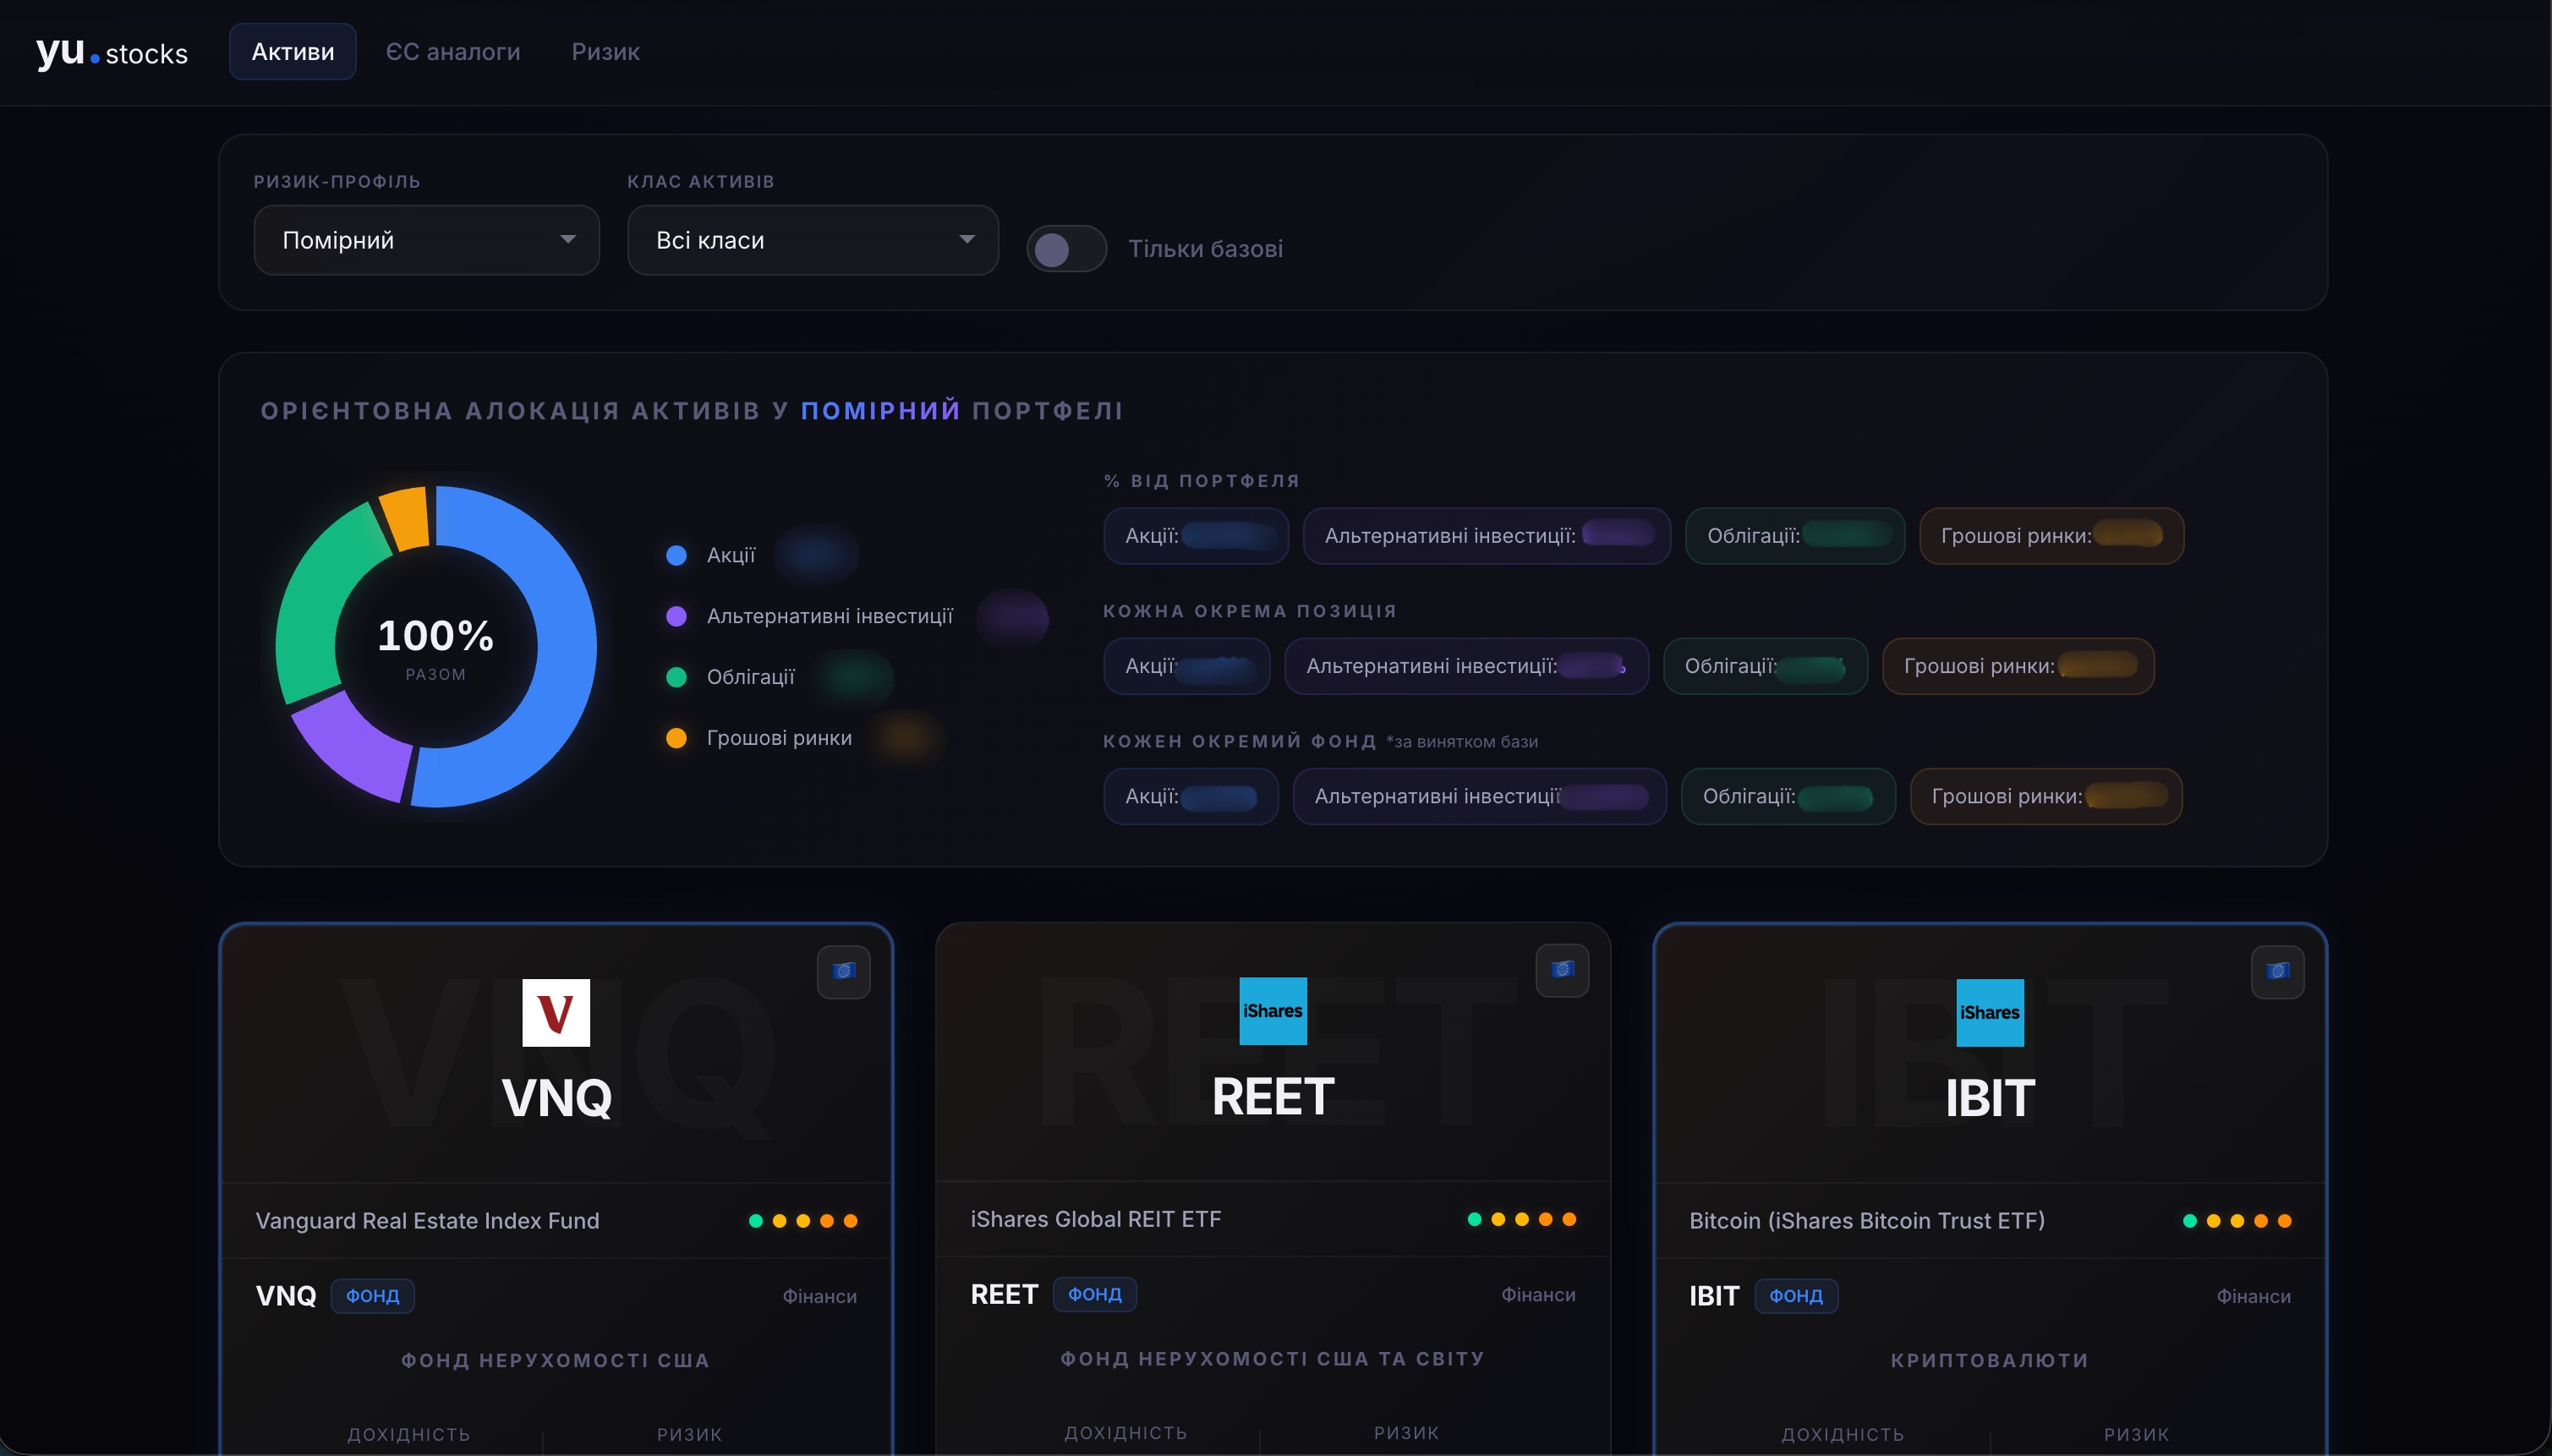Click the yu.stocks logo
The height and width of the screenshot is (1456, 2552).
point(112,52)
